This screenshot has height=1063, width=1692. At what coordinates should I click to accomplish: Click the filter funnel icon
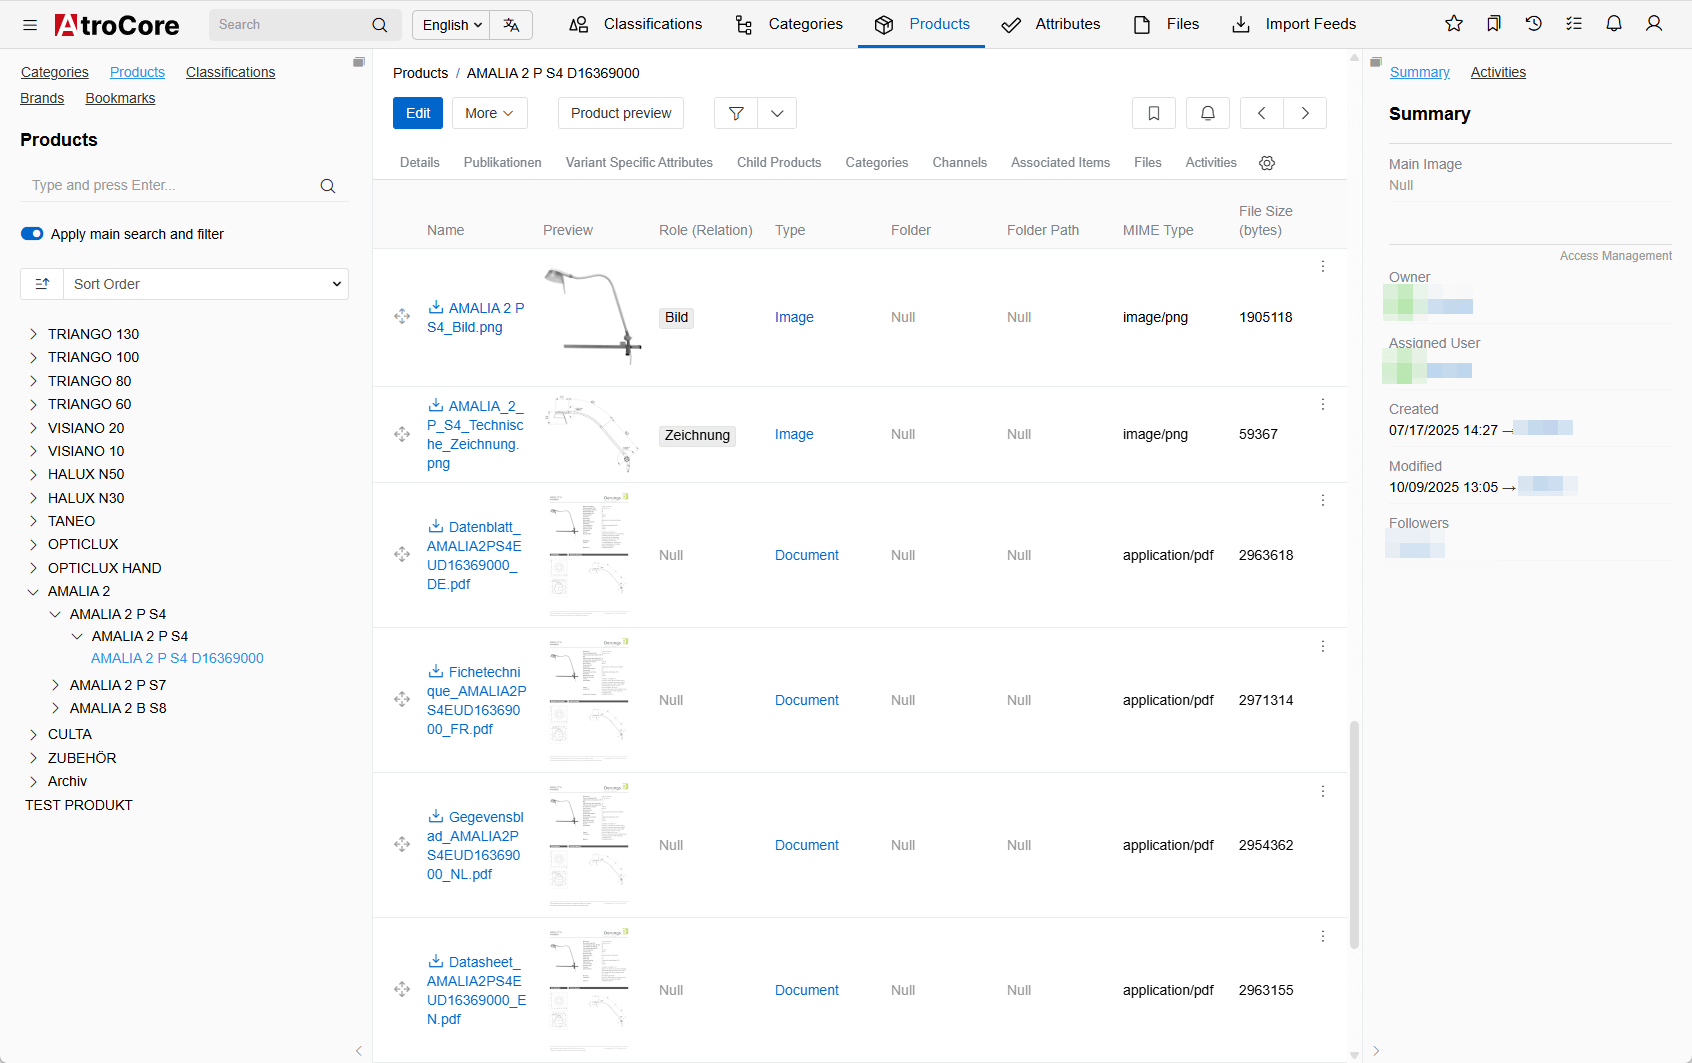tap(736, 113)
